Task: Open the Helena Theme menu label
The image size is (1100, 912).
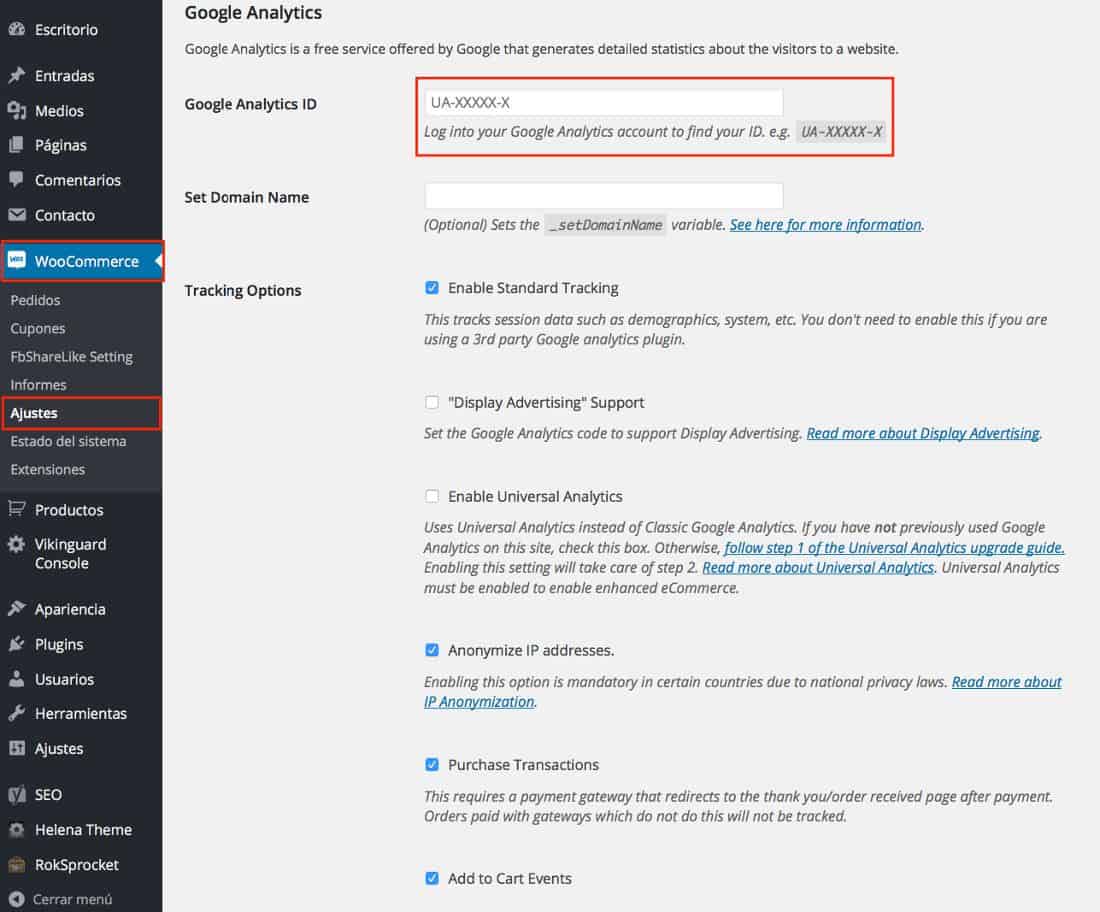Action: point(83,830)
